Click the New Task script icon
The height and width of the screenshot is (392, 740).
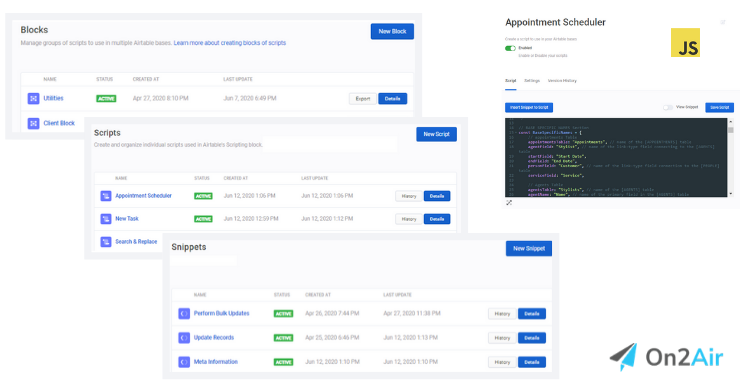(x=106, y=219)
